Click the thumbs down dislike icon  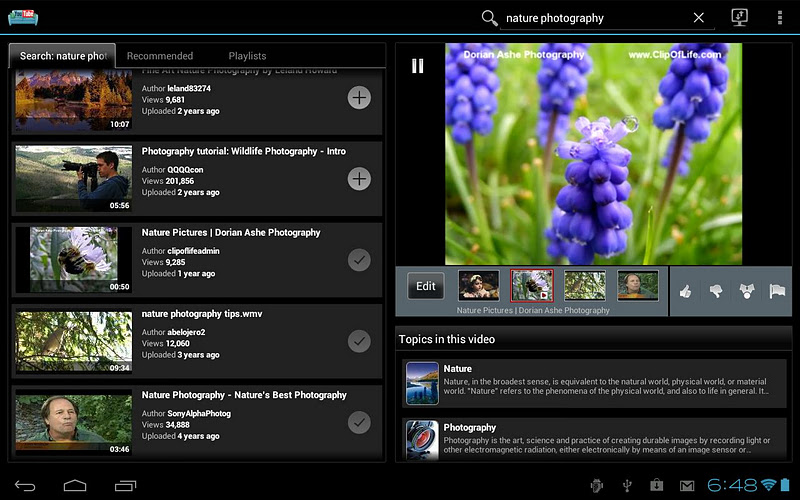click(716, 291)
